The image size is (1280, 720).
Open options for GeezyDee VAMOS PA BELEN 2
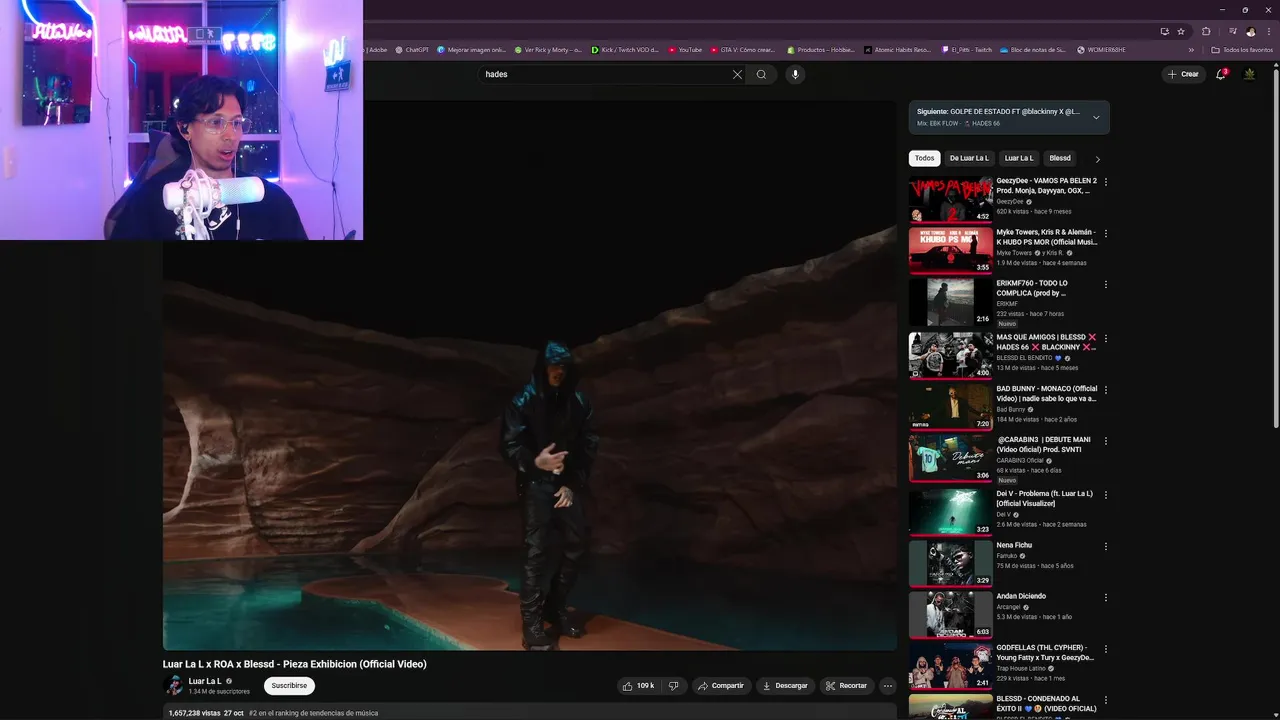tap(1105, 182)
